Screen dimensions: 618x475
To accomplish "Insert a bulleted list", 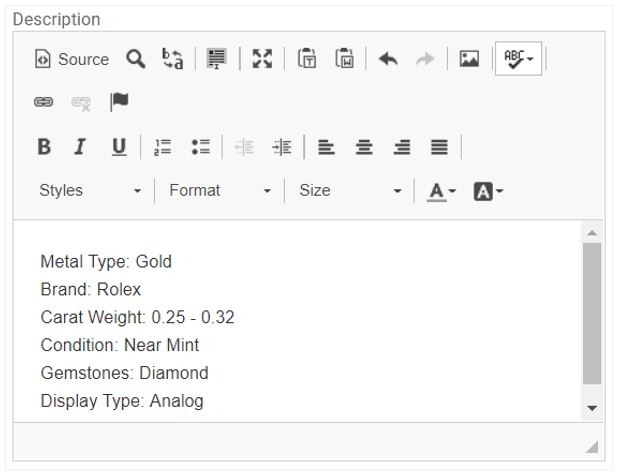I will click(x=201, y=147).
